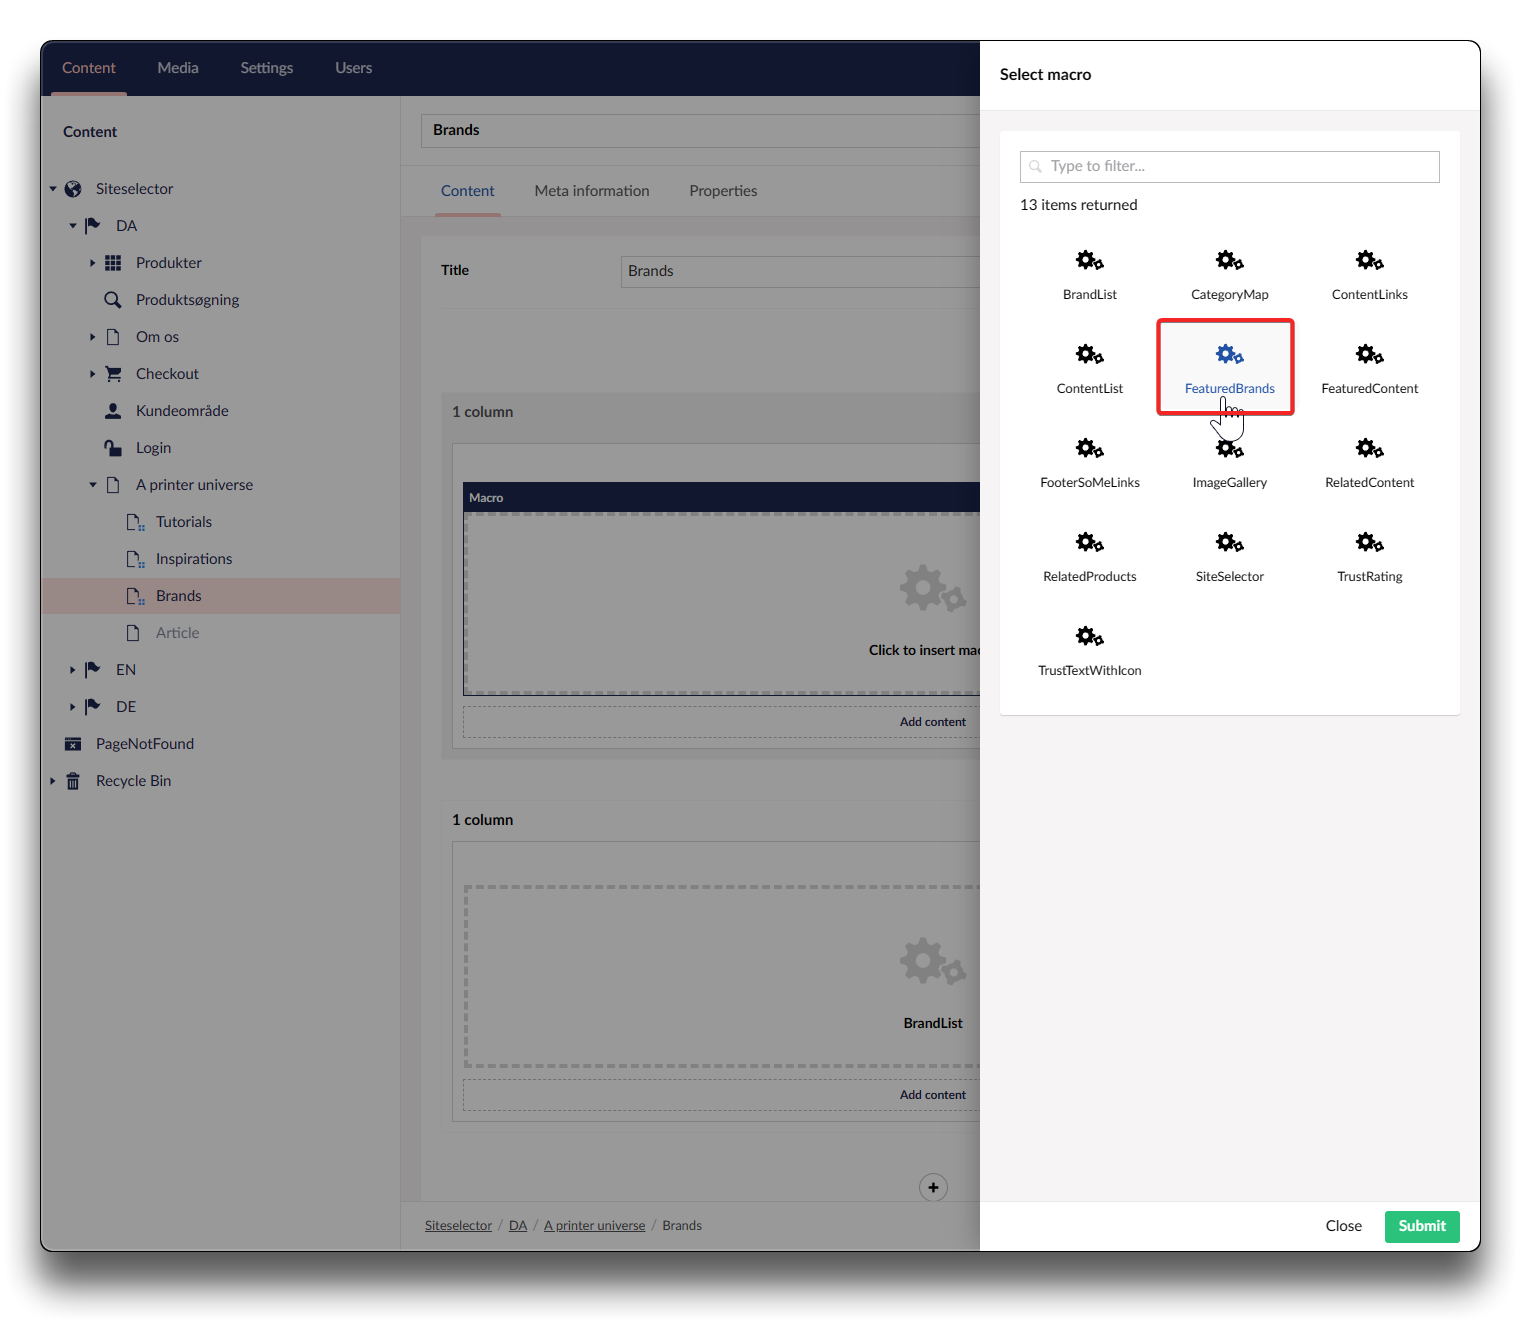Pick the TrustRating macro icon
Screen dimensions: 1521x1324
pos(1369,544)
